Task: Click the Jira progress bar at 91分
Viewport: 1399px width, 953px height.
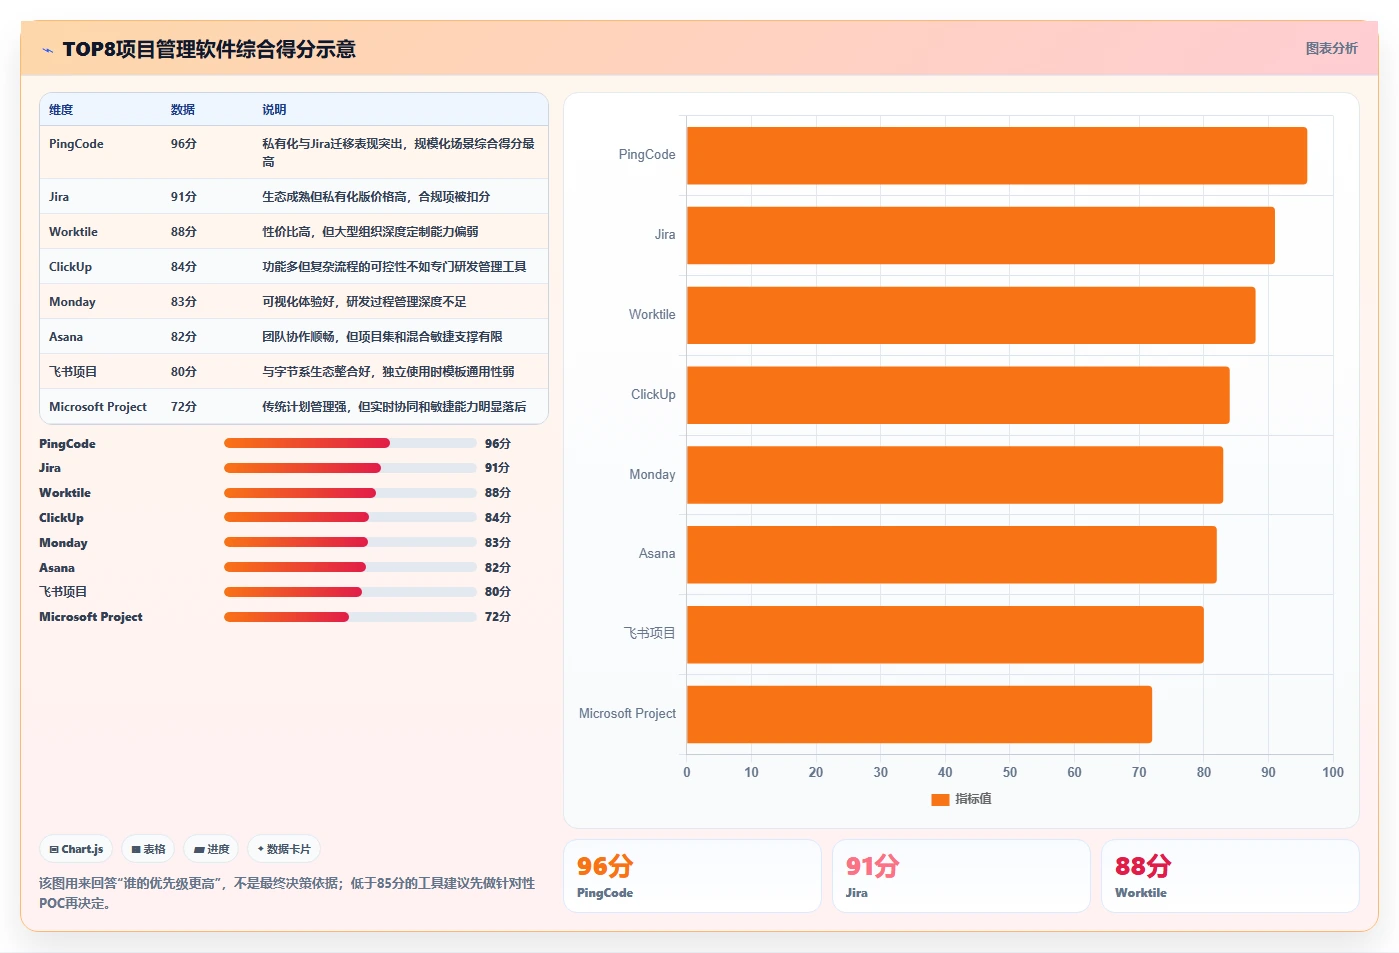Action: pyautogui.click(x=350, y=468)
